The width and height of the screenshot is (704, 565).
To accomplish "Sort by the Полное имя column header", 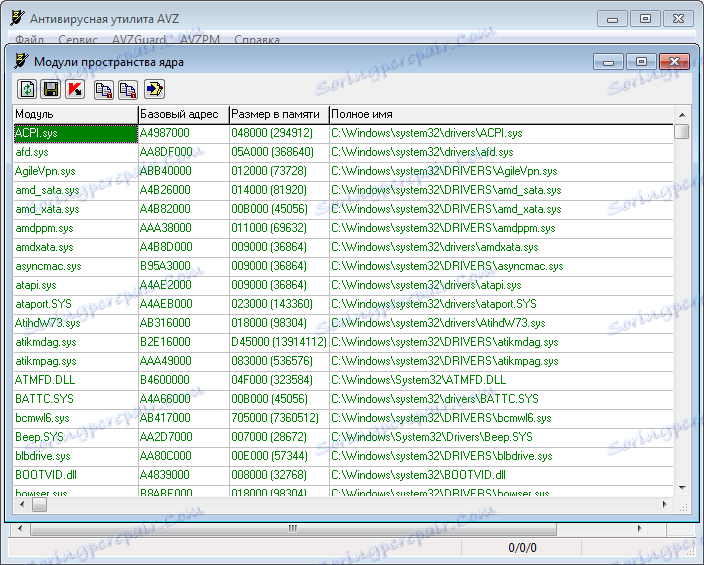I will (501, 115).
